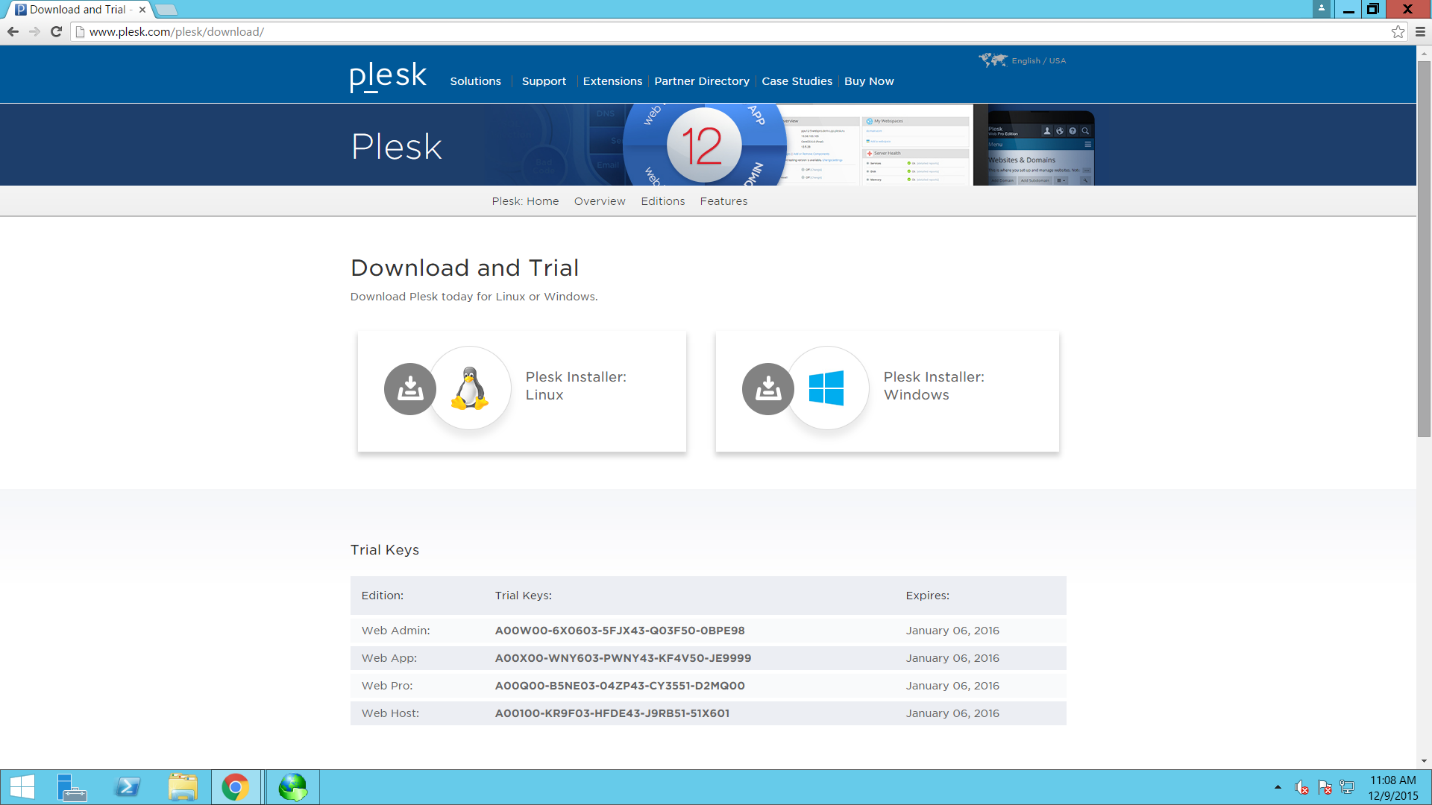This screenshot has width=1432, height=805.
Task: Click Buy Now in navigation
Action: pos(869,81)
